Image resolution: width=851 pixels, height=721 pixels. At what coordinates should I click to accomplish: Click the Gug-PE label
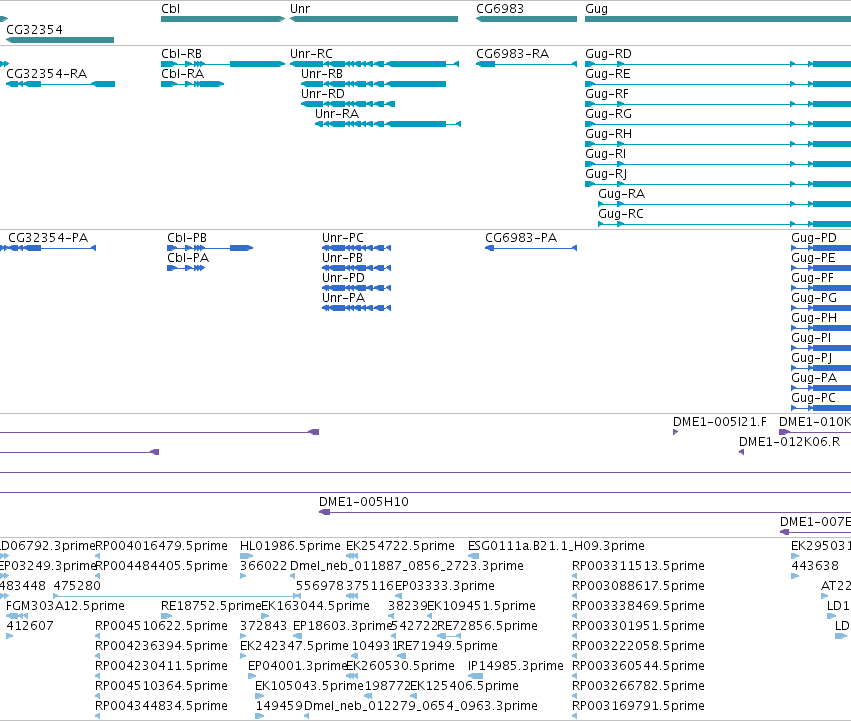[813, 258]
